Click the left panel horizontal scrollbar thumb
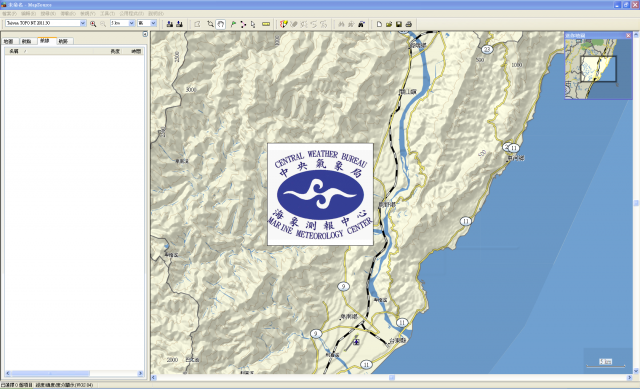The image size is (640, 389). (50, 373)
